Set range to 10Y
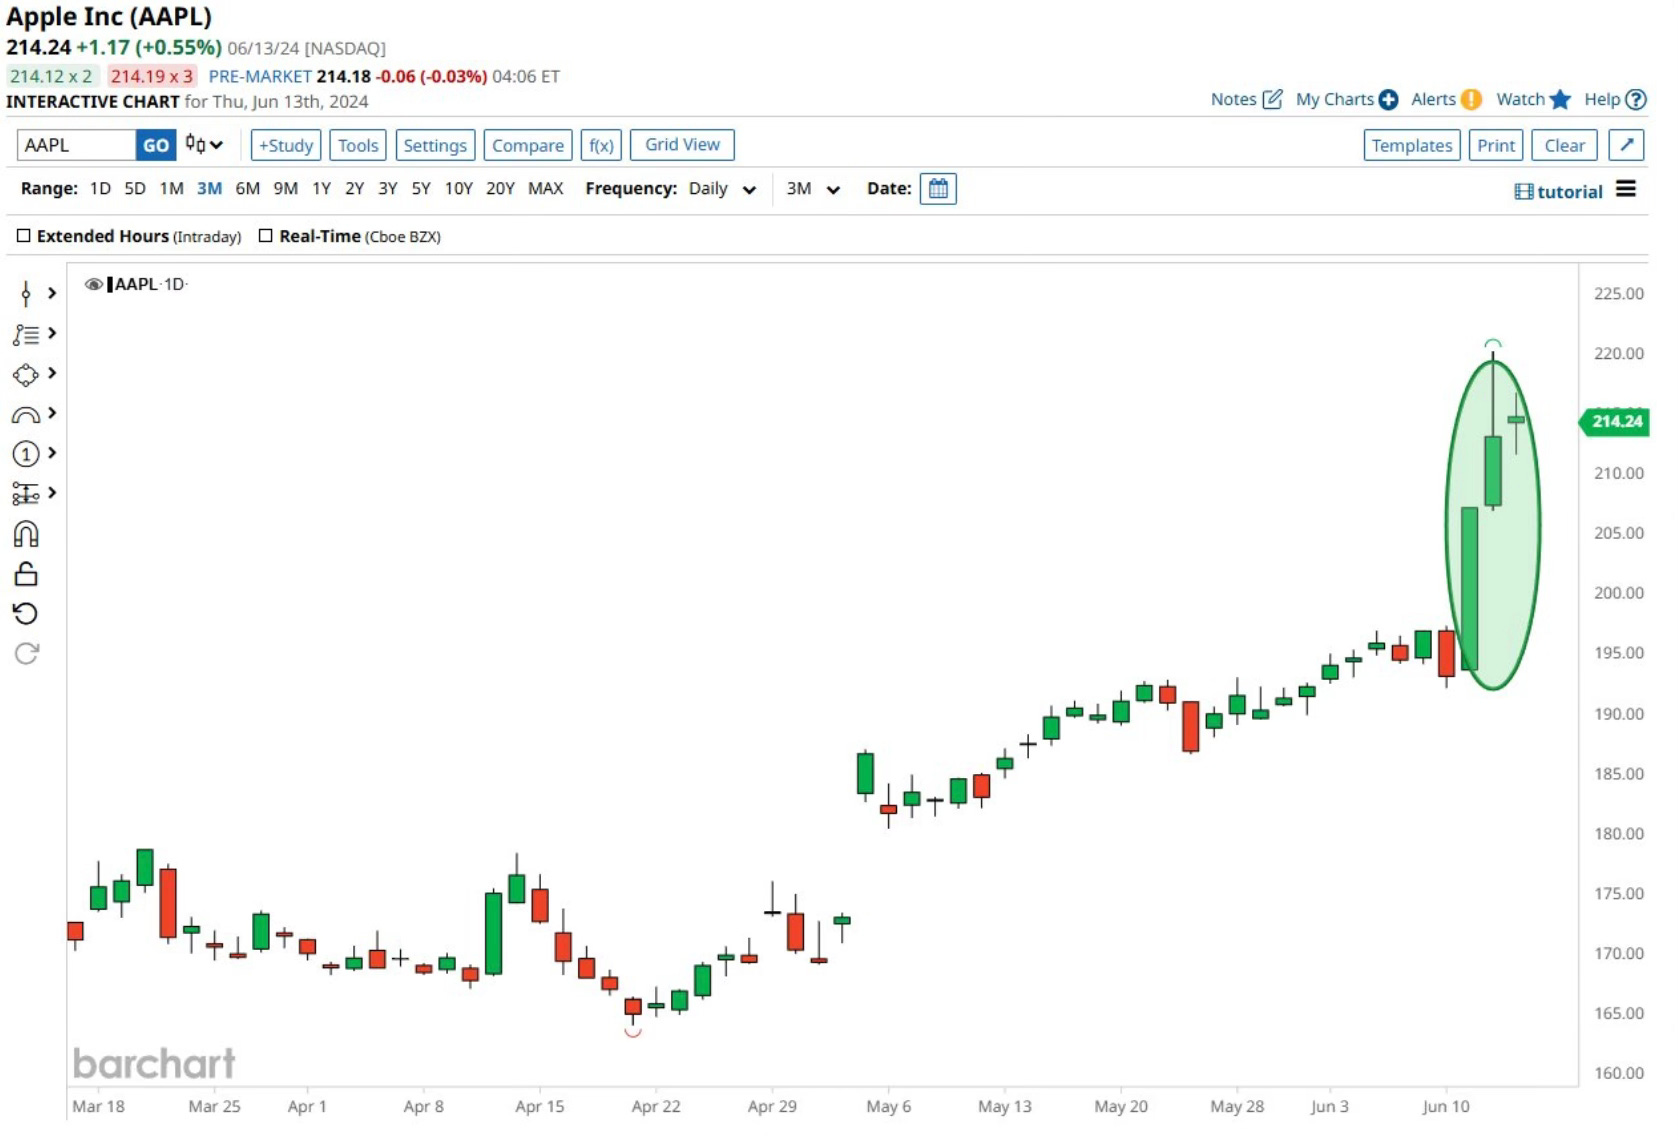Image resolution: width=1678 pixels, height=1140 pixels. [x=459, y=188]
